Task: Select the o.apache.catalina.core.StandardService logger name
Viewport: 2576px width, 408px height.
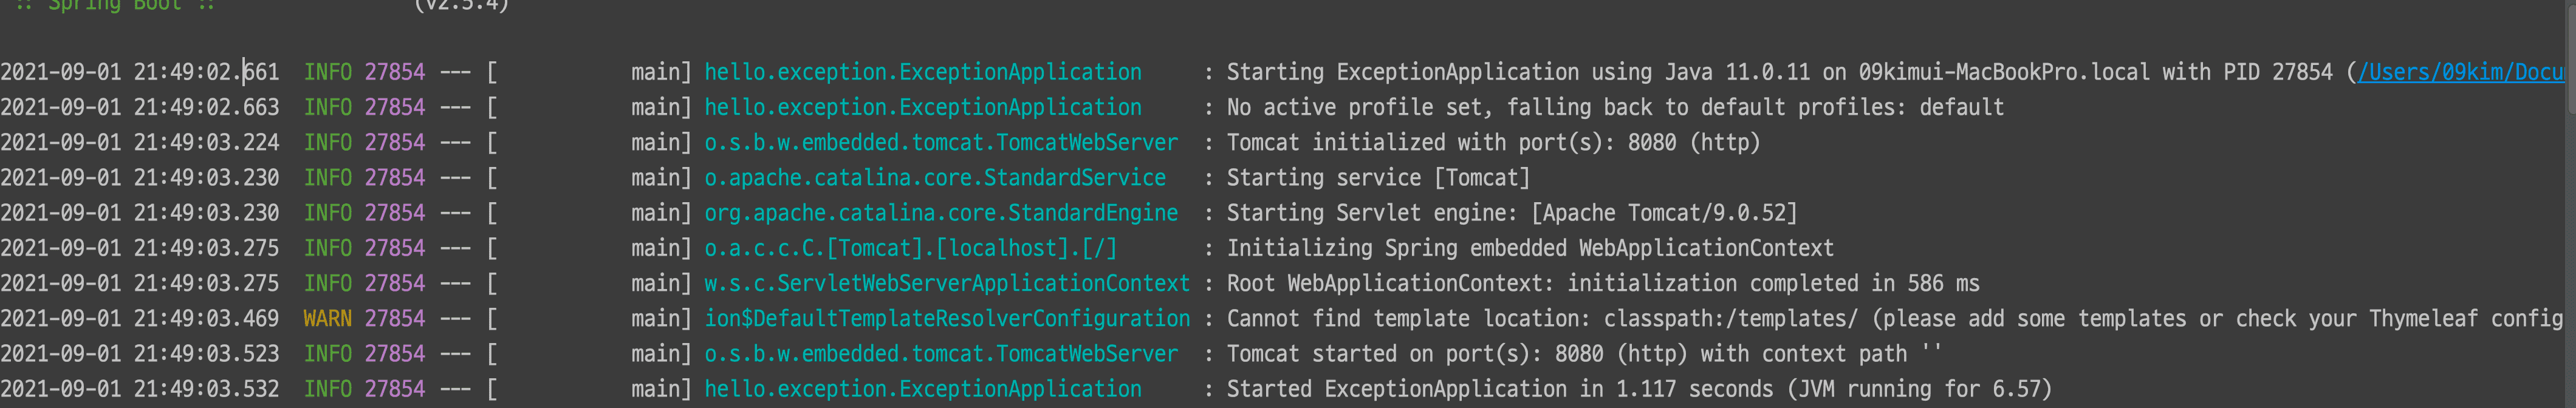Action: 934,178
